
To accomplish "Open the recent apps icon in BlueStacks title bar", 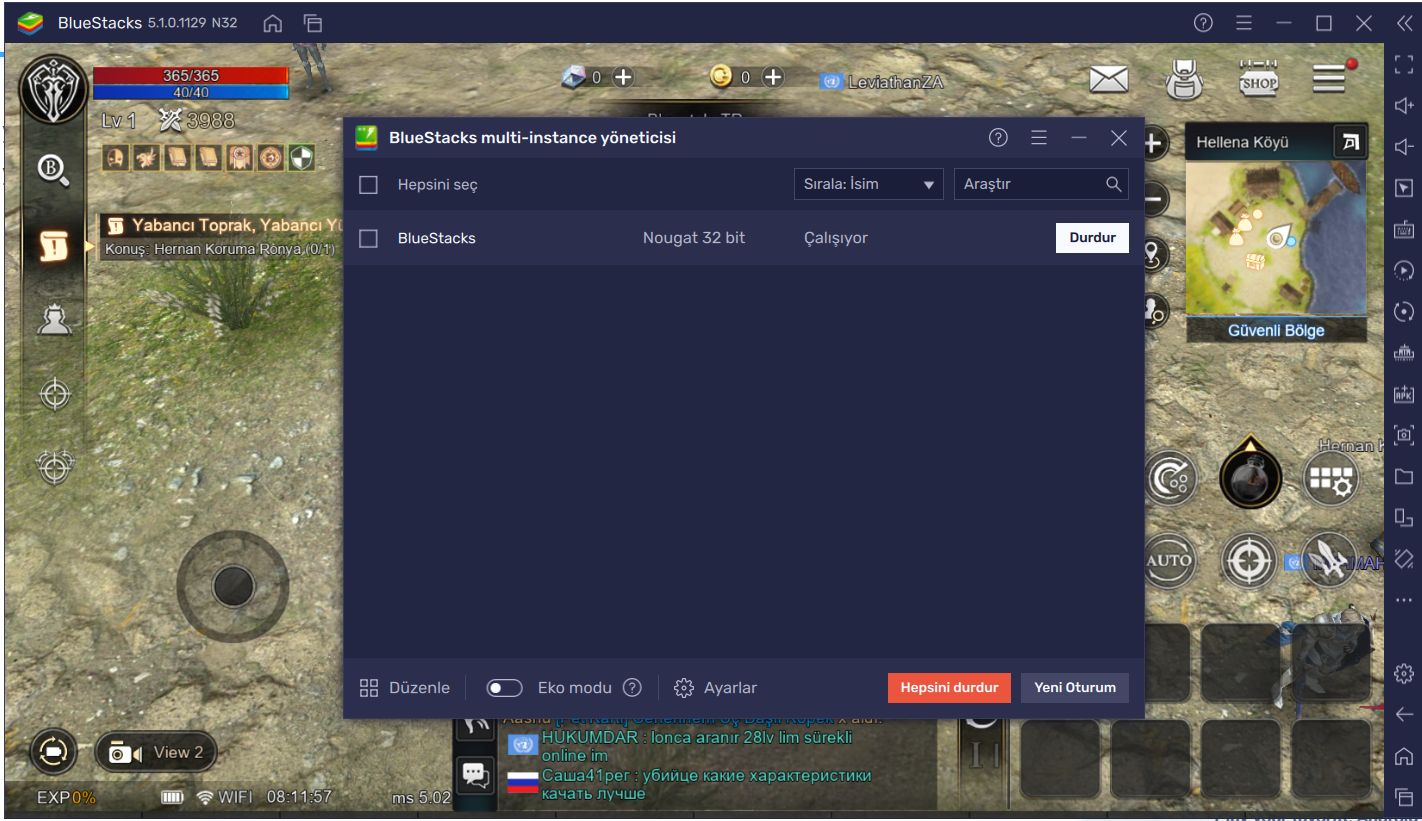I will (x=312, y=23).
